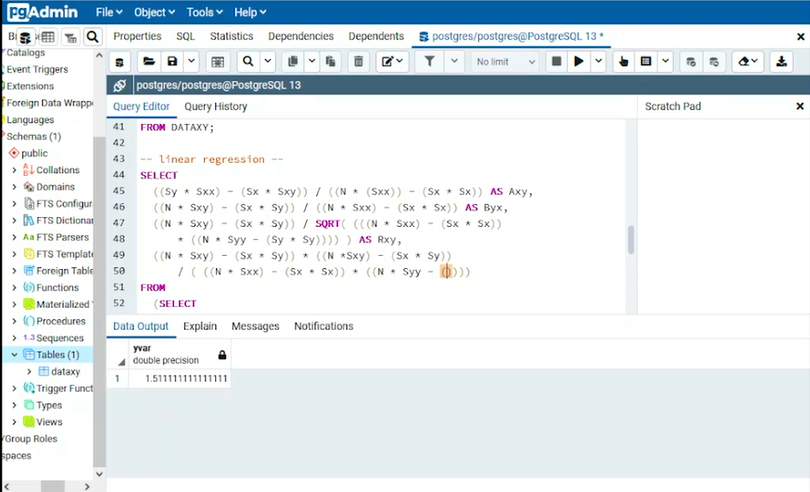Switch to the Properties tab
The height and width of the screenshot is (492, 810).
[137, 36]
